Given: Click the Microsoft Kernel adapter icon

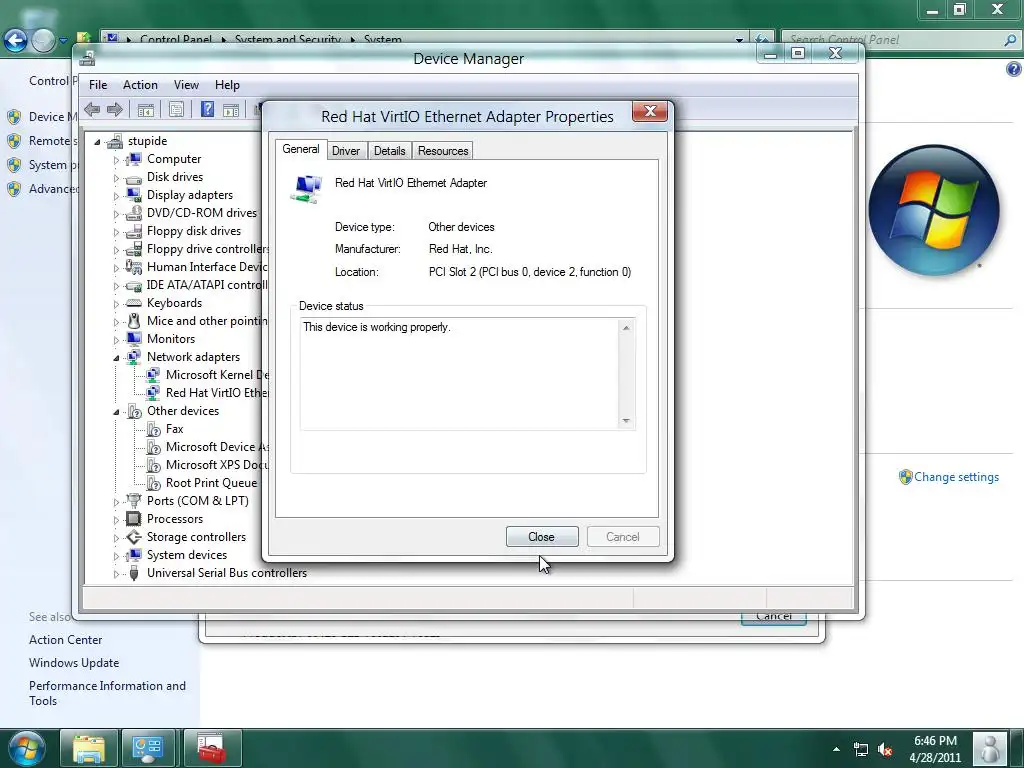Looking at the screenshot, I should (x=153, y=375).
